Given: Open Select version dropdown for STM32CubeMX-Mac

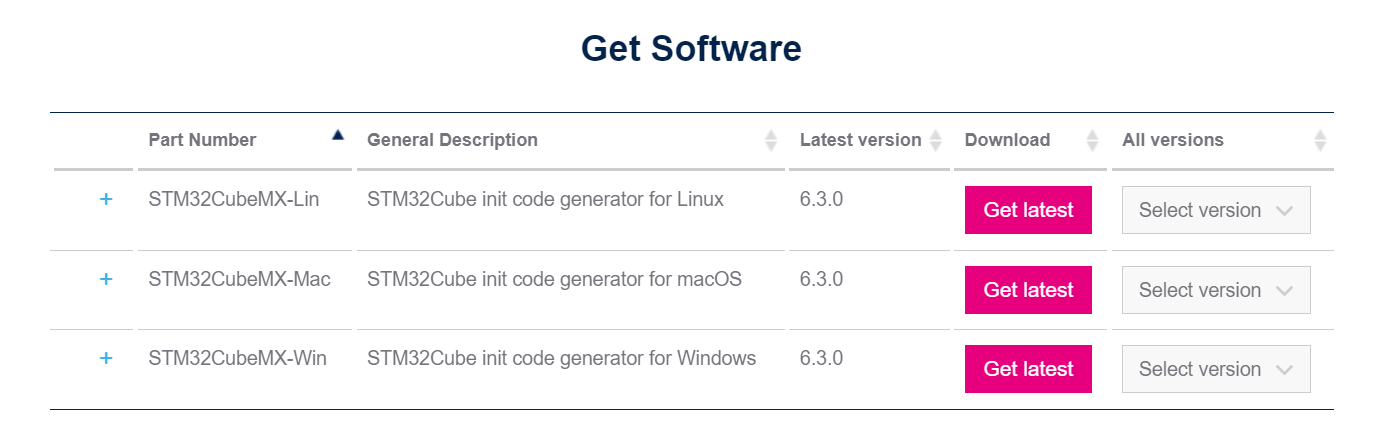Looking at the screenshot, I should (1216, 290).
